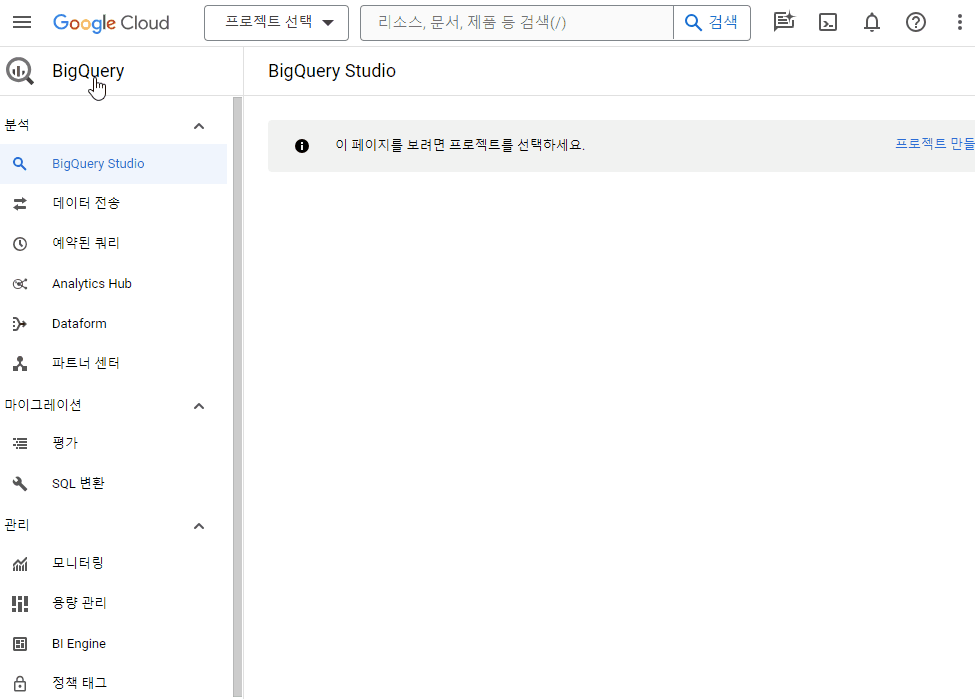Click the 검색 search button
This screenshot has width=975, height=699.
tap(711, 23)
